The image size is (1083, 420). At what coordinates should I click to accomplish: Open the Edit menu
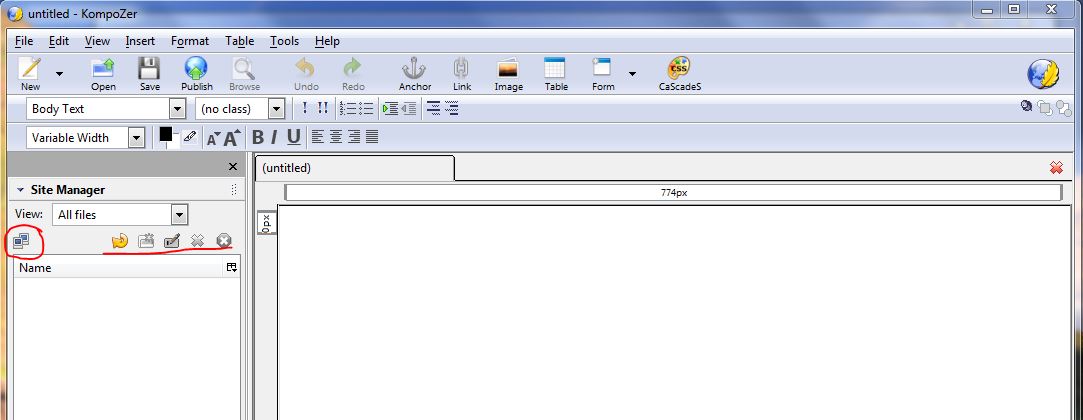tap(59, 41)
